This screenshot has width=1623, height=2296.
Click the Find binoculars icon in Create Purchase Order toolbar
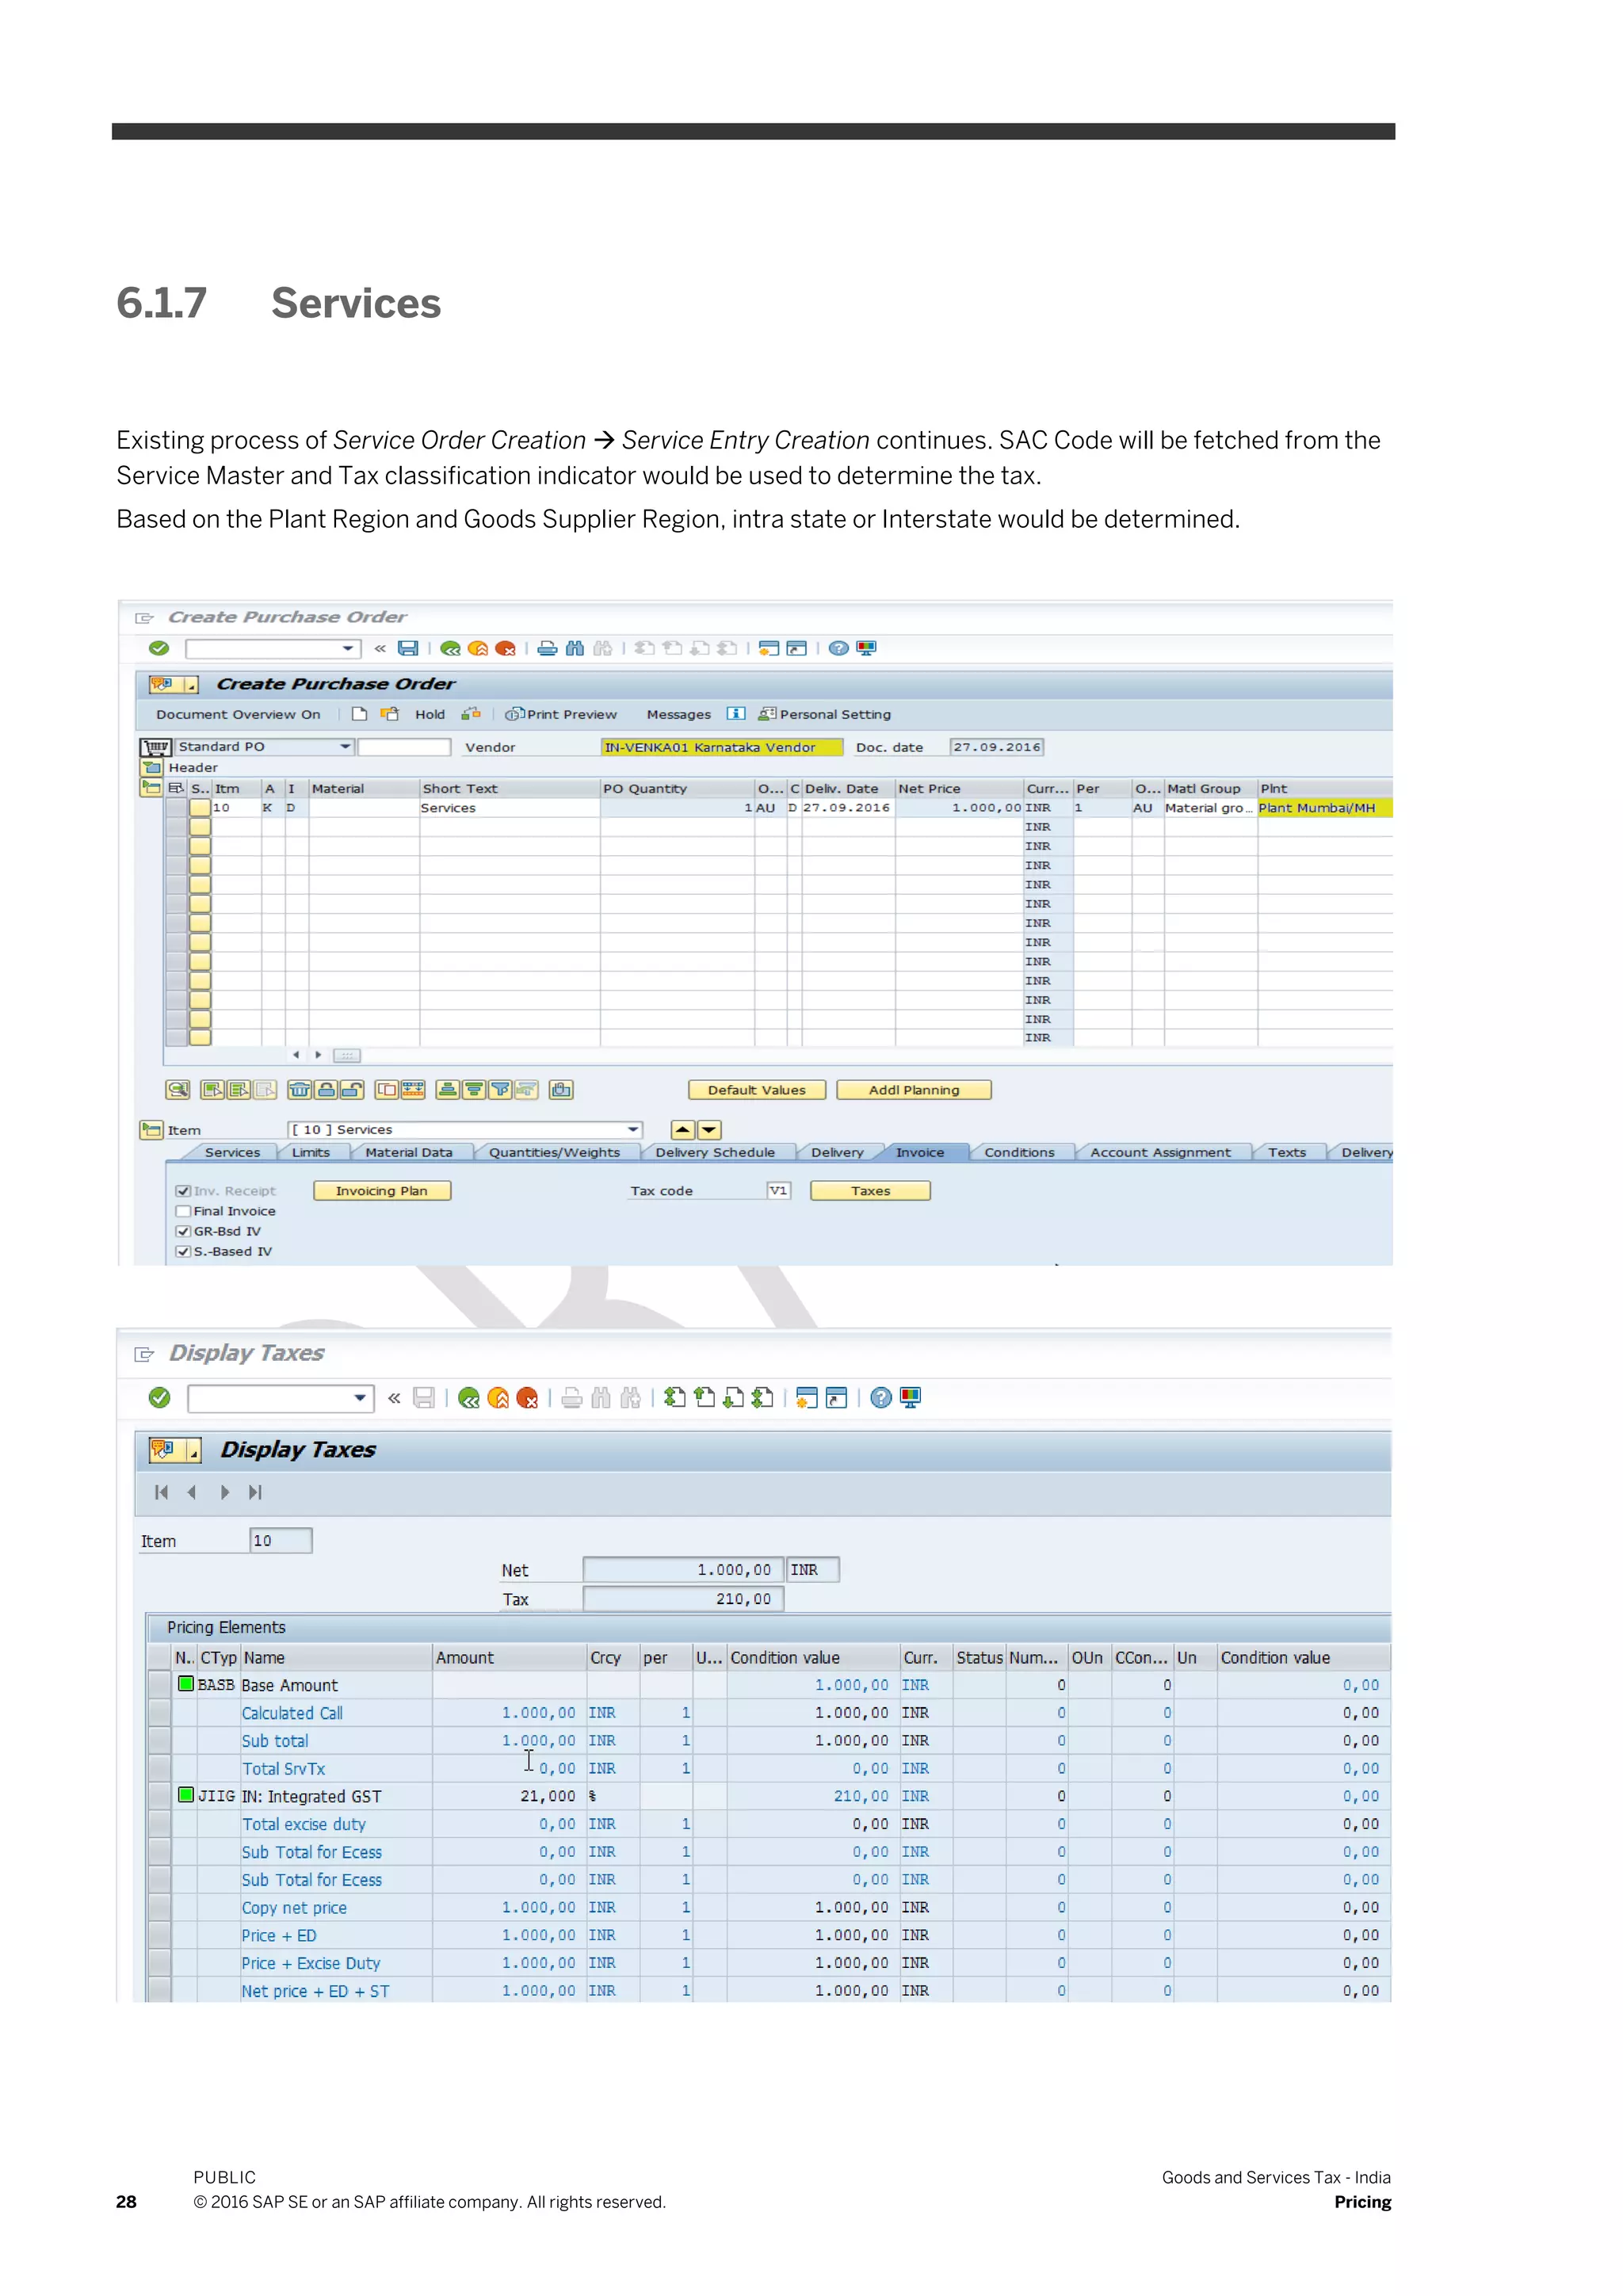(575, 648)
